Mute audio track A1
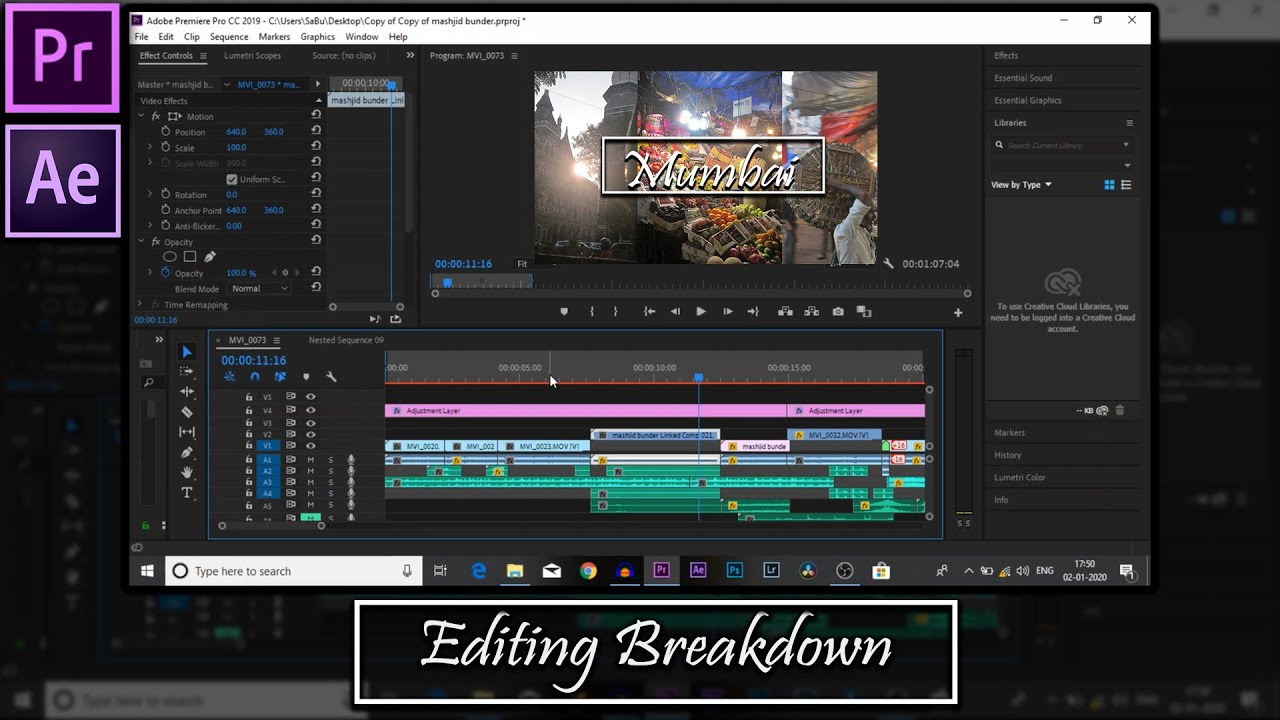The height and width of the screenshot is (720, 1280). coord(310,460)
